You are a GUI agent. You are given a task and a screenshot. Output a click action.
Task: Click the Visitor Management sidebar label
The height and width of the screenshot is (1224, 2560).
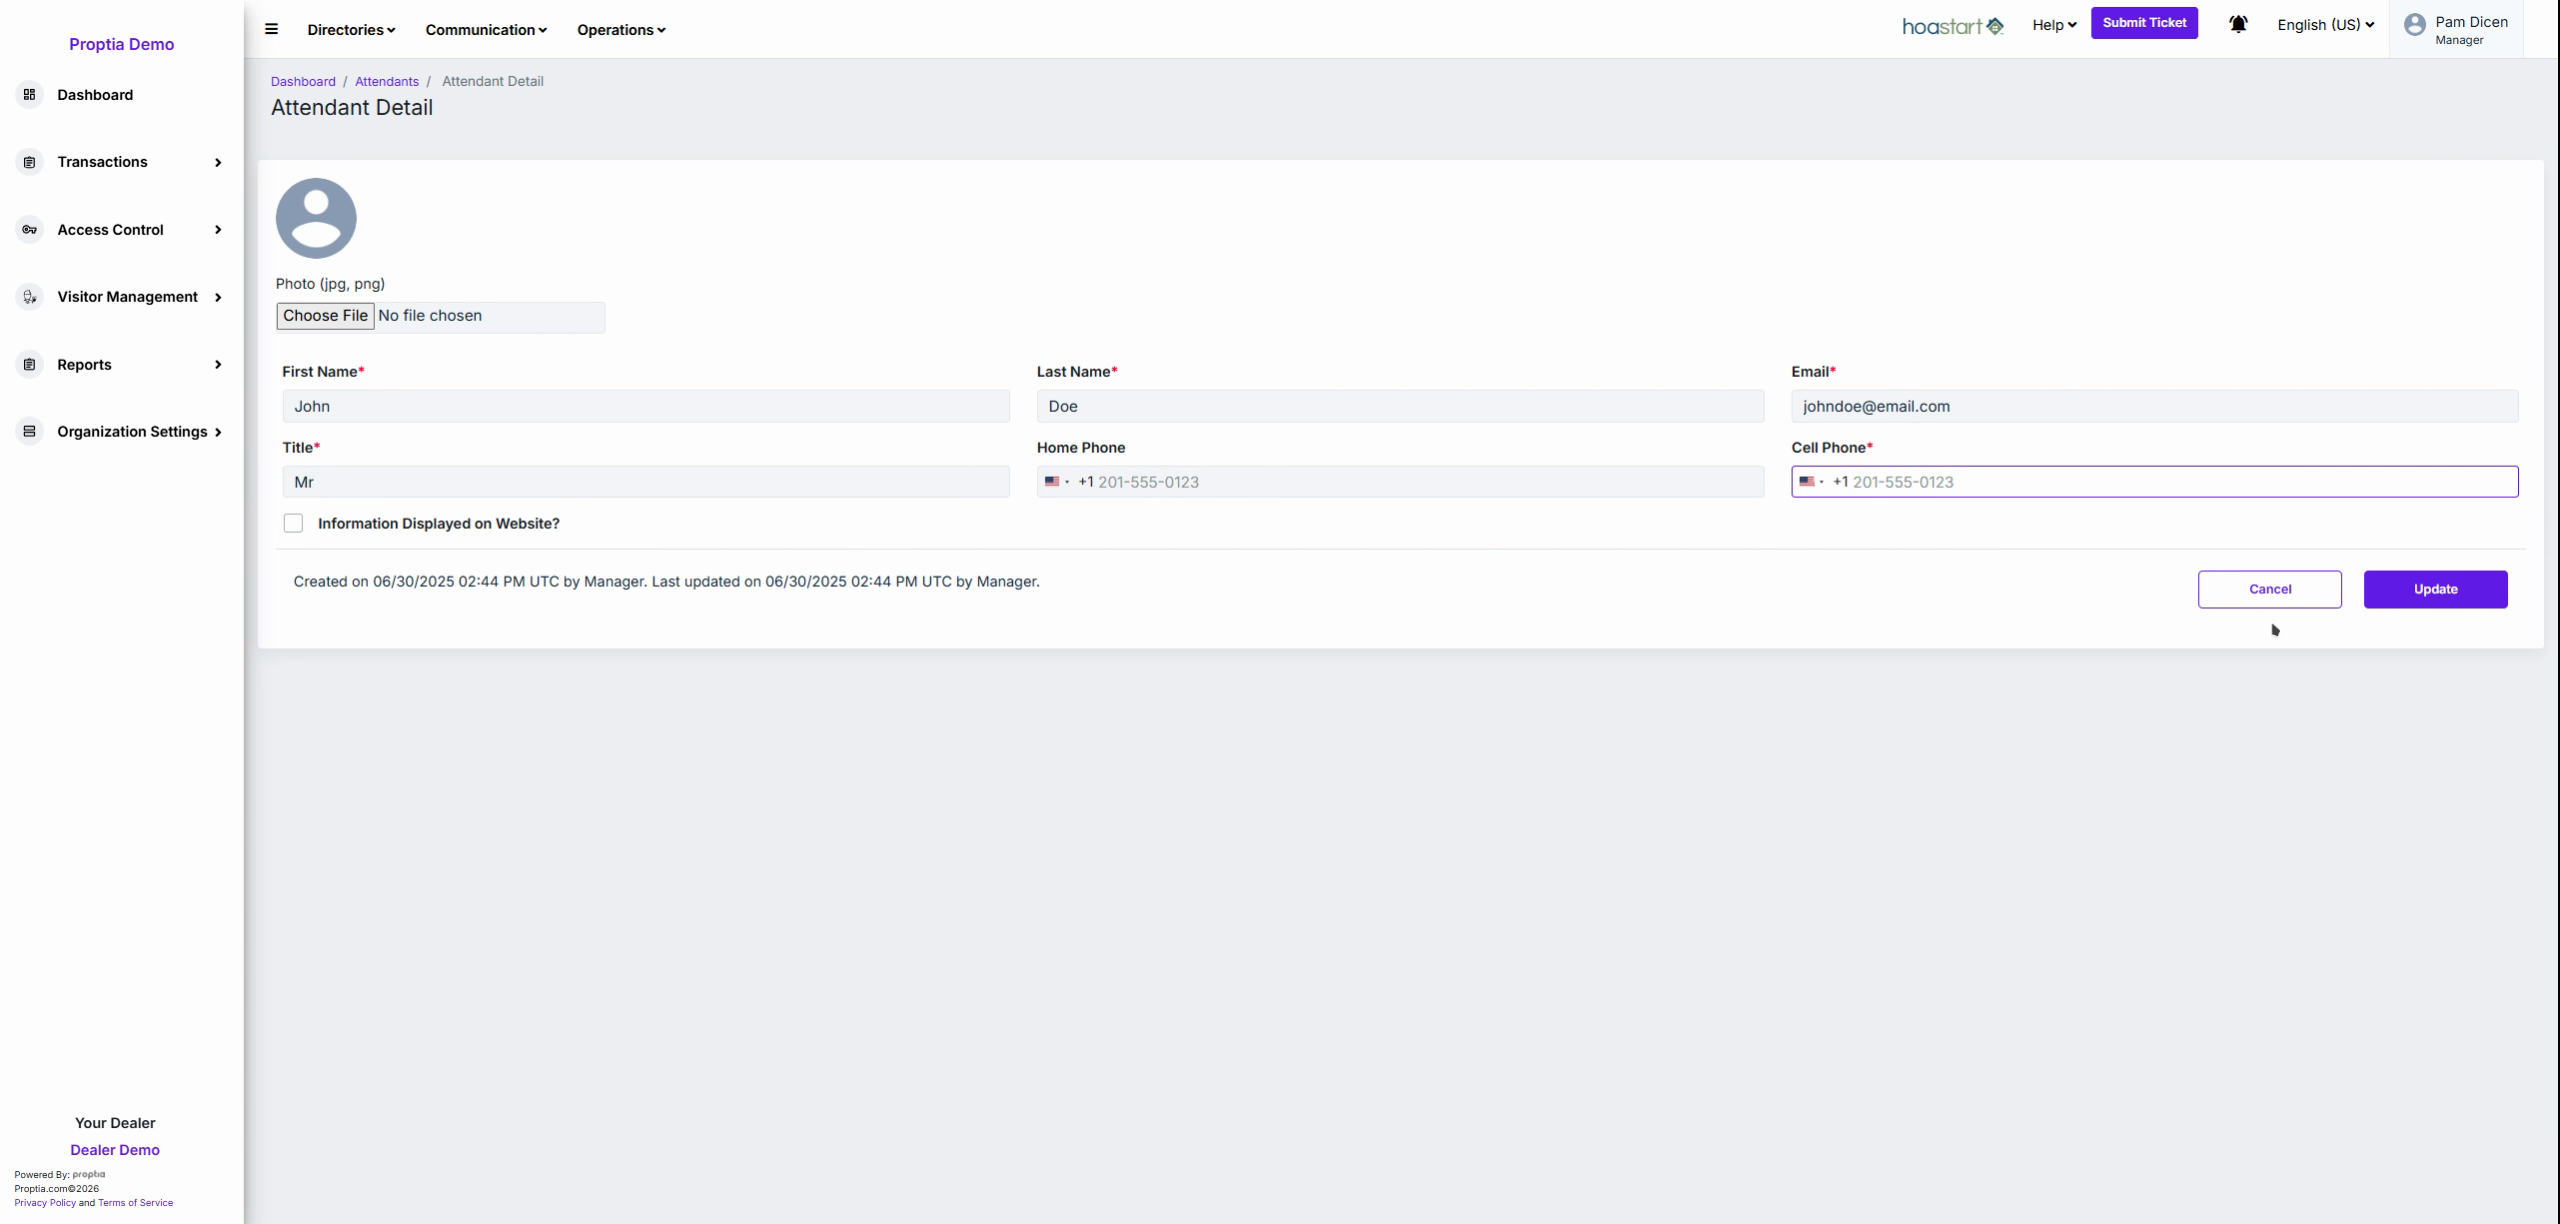click(x=127, y=297)
